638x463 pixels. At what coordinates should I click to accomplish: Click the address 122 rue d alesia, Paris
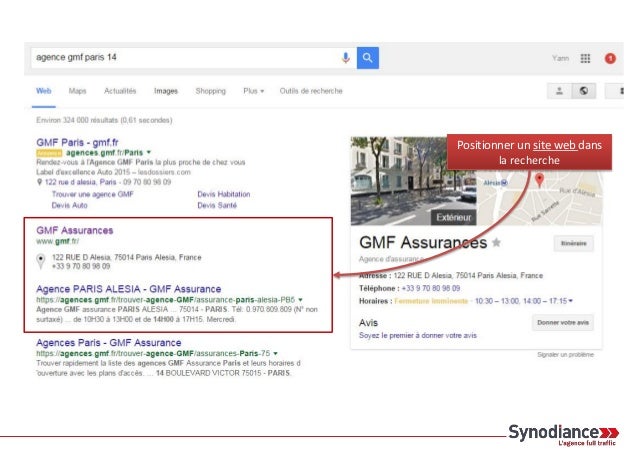tap(81, 182)
